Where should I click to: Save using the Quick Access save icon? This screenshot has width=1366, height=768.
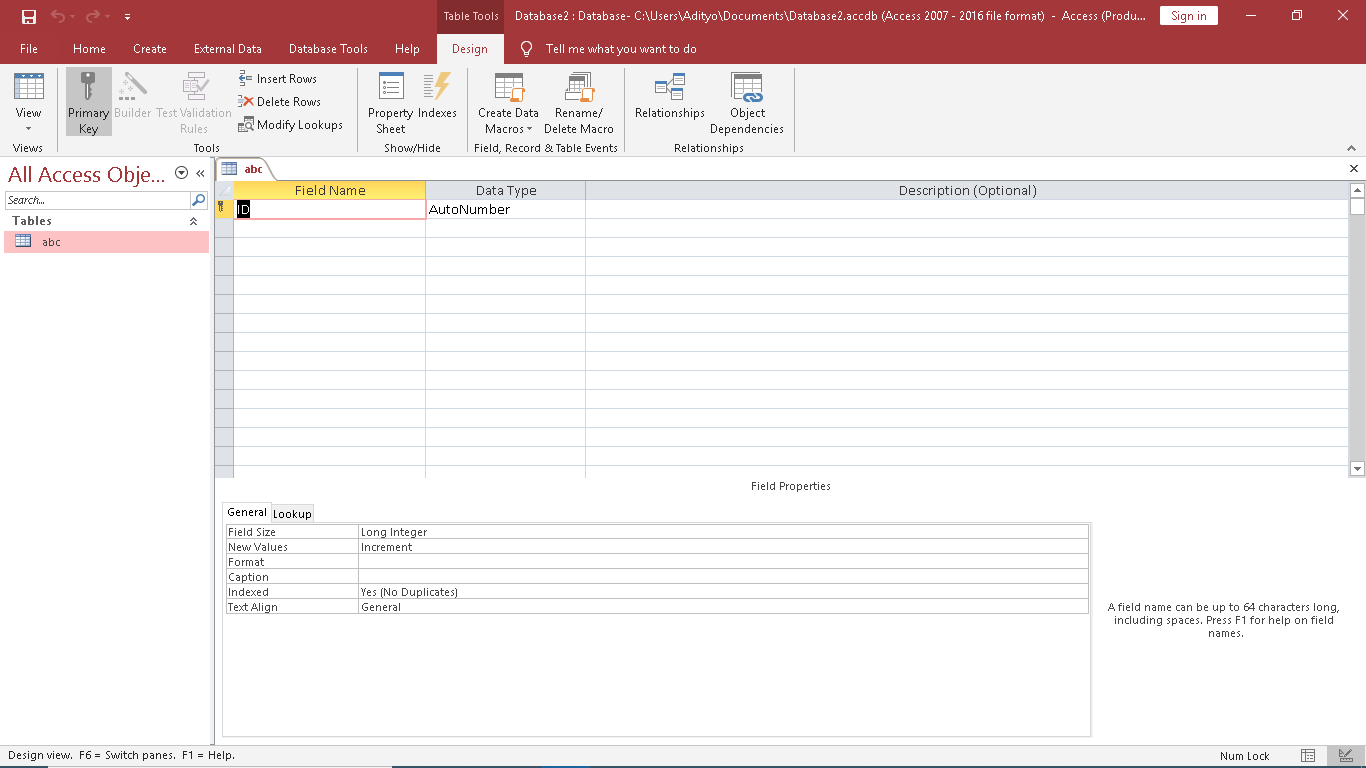pos(29,16)
